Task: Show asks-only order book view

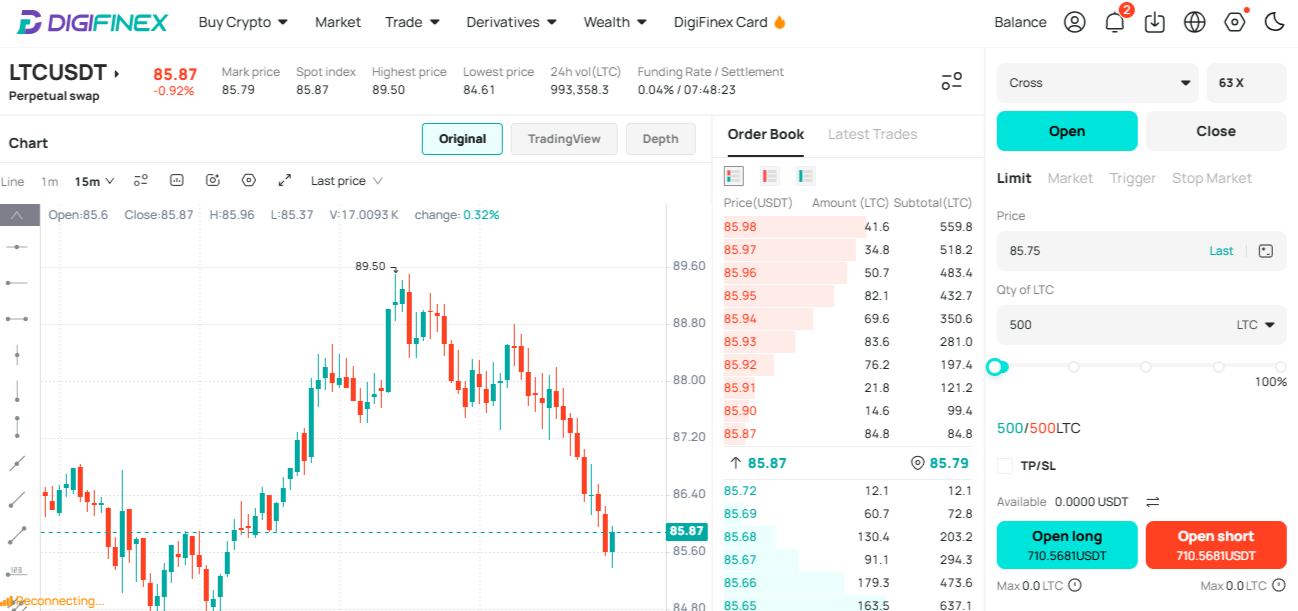Action: 769,176
